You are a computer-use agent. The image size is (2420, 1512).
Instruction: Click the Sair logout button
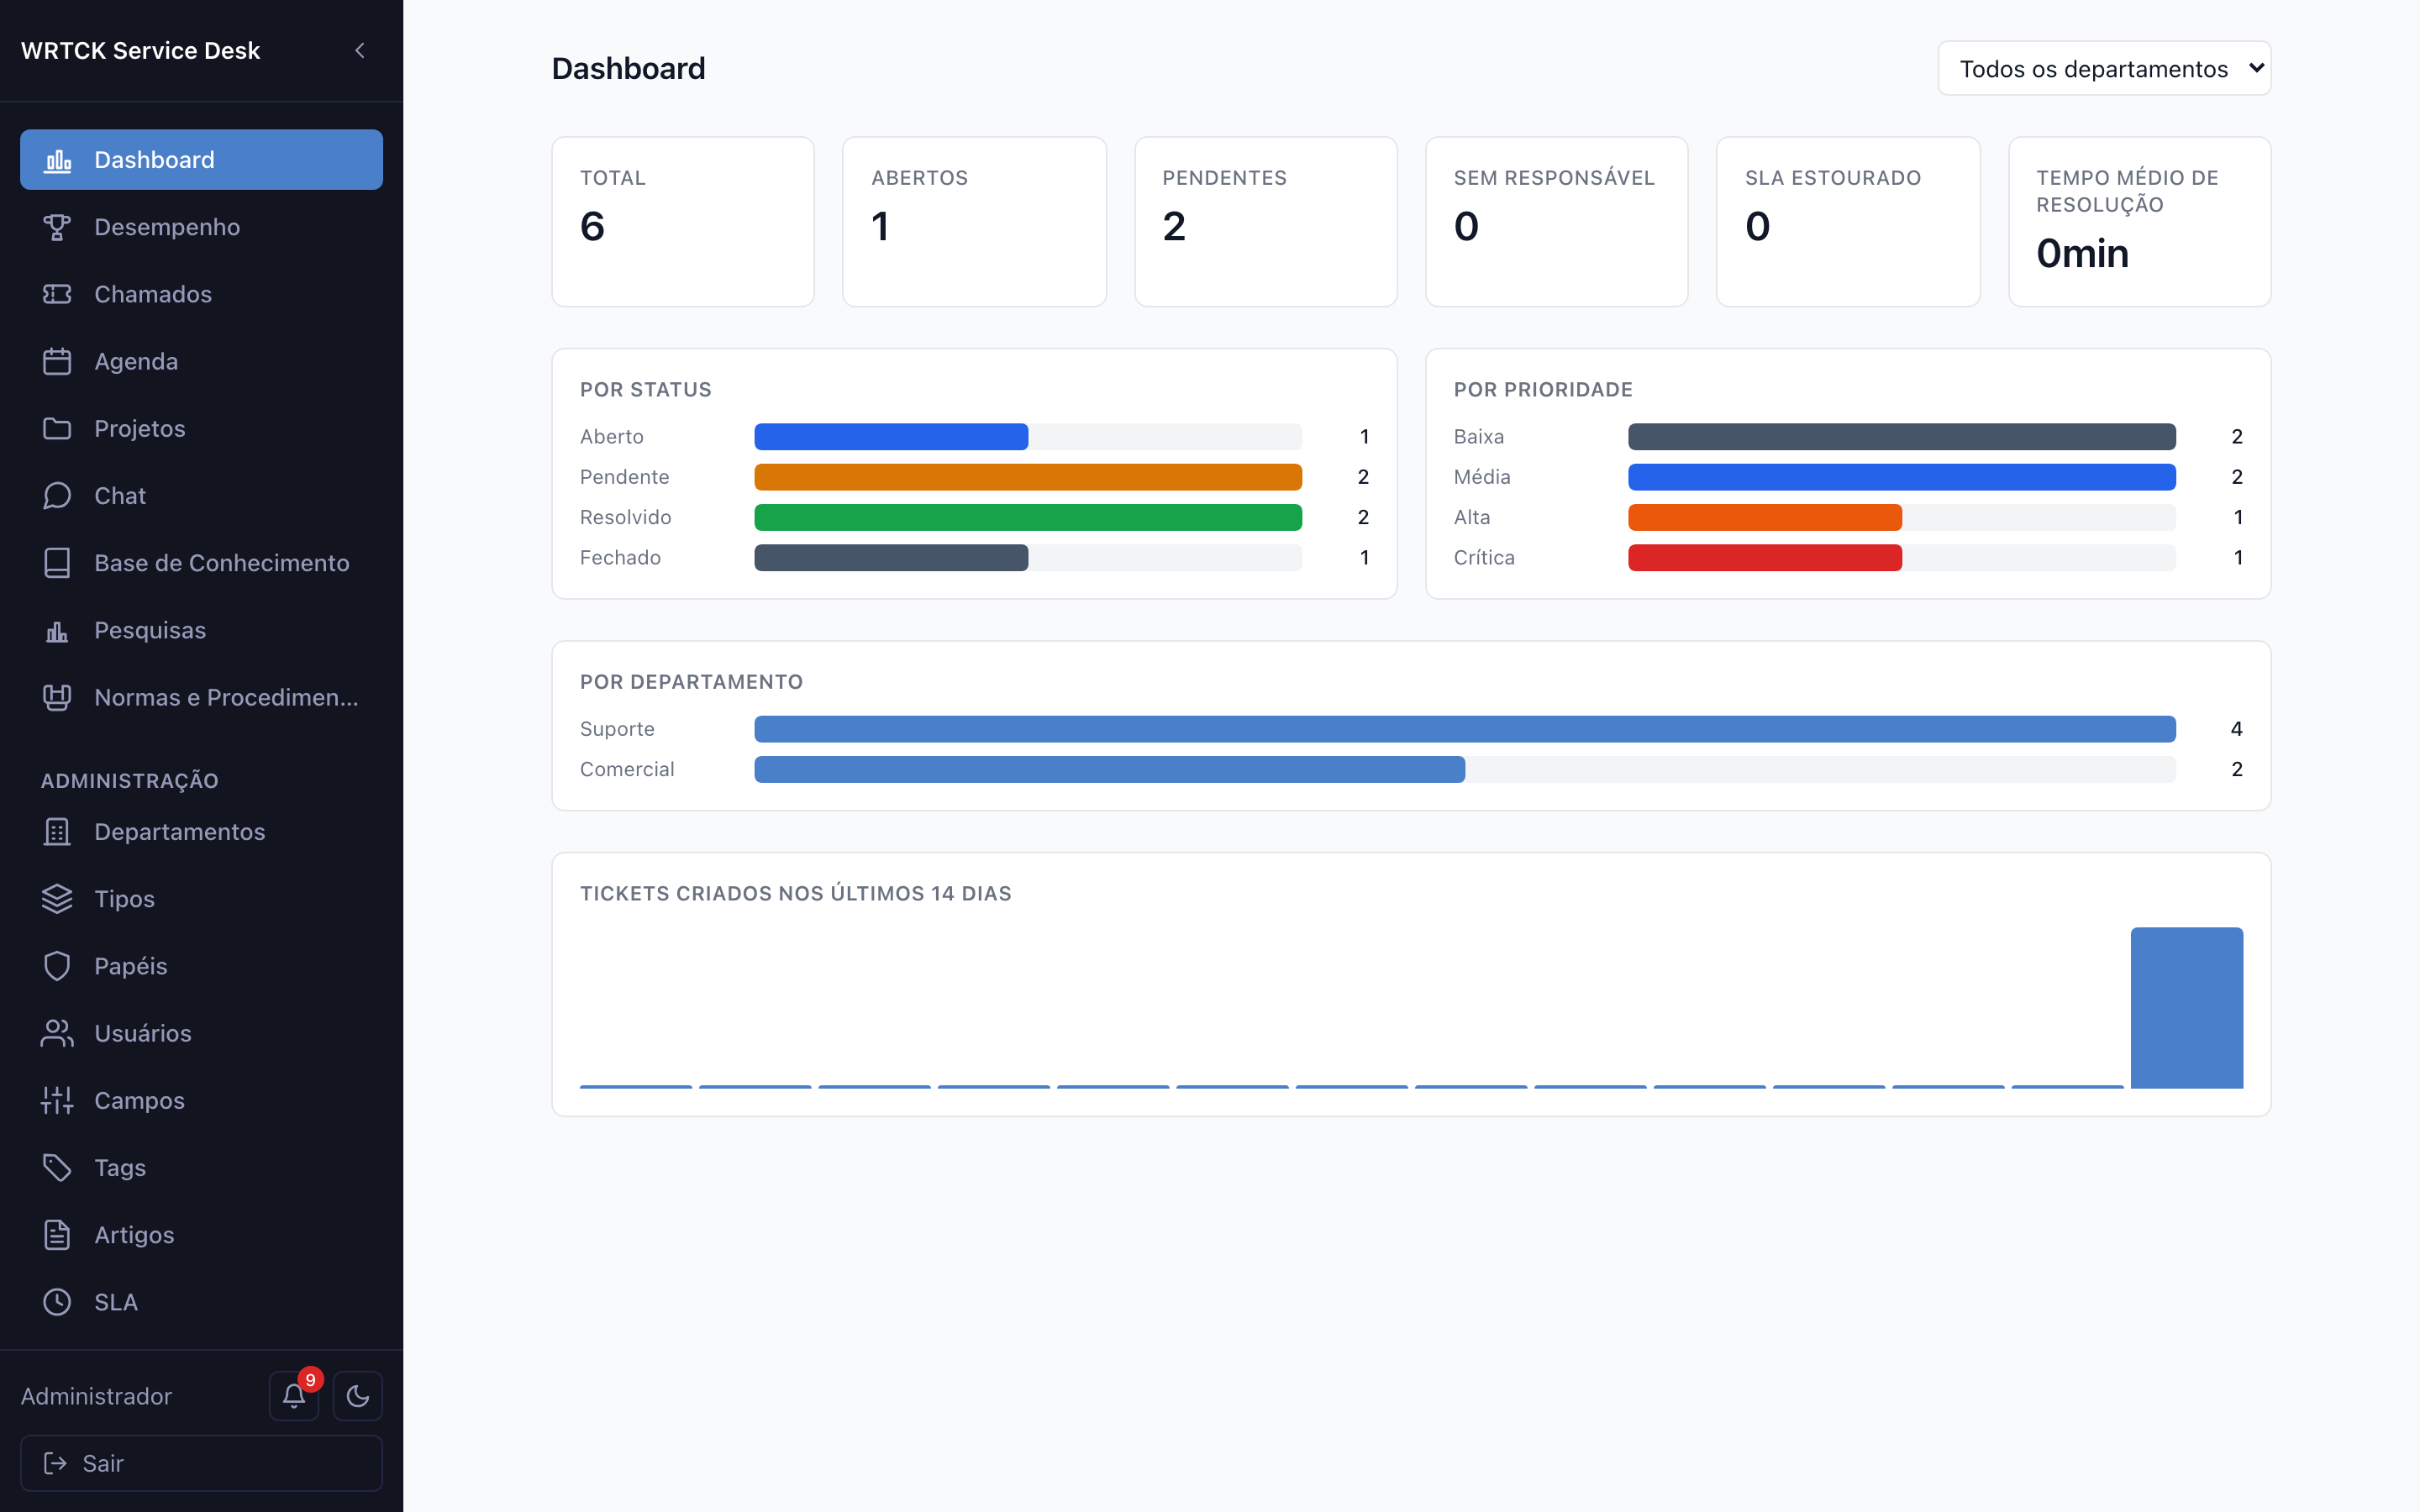coord(201,1463)
